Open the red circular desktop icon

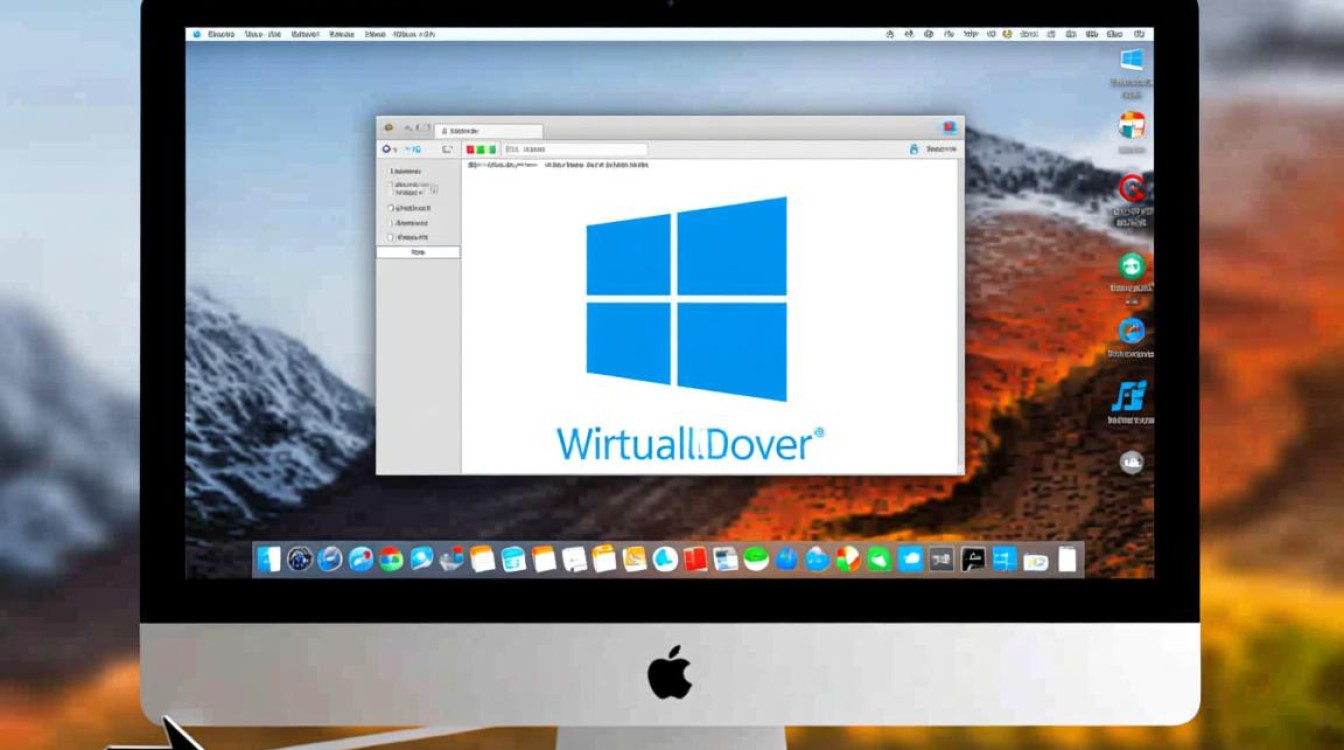pos(1131,187)
